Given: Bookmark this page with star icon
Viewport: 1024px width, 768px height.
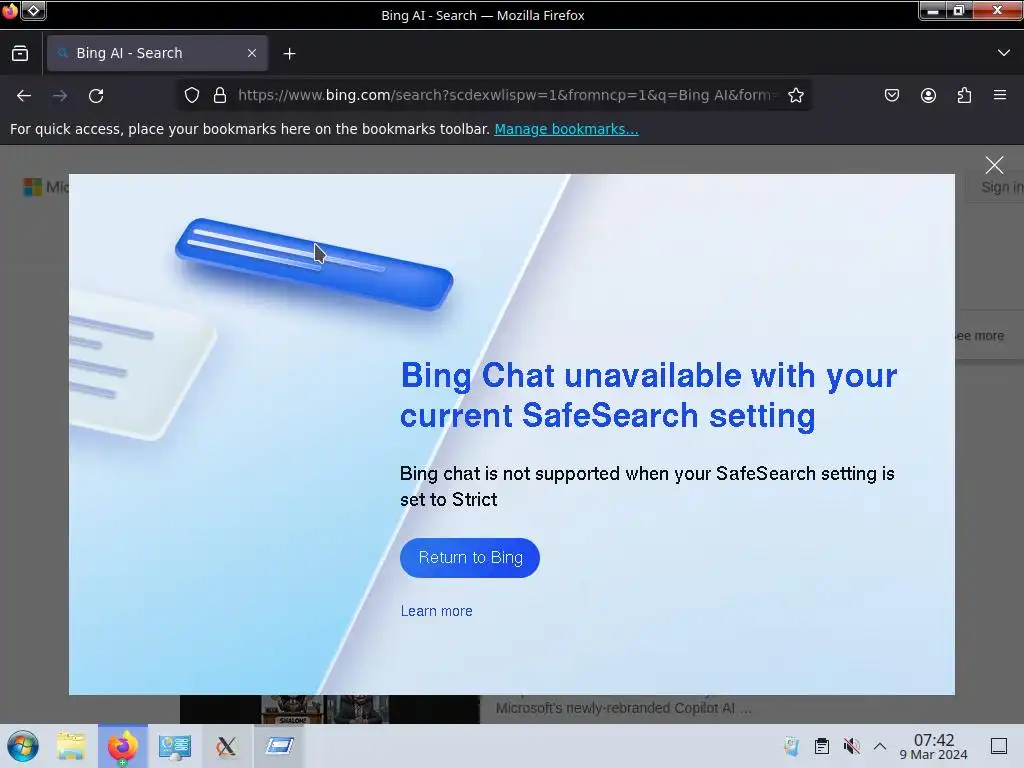Looking at the screenshot, I should (795, 95).
